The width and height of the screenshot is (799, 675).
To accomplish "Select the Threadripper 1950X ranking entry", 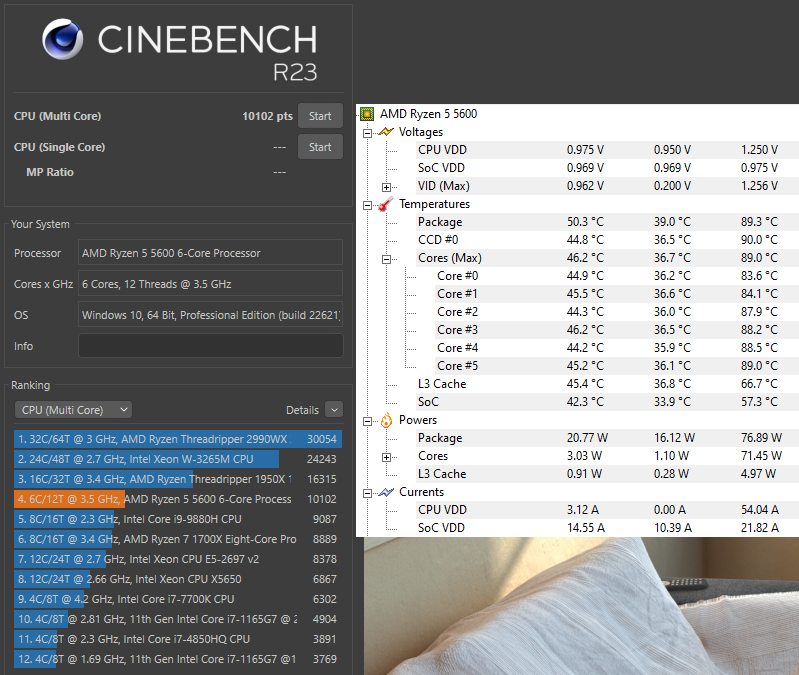I will (178, 479).
